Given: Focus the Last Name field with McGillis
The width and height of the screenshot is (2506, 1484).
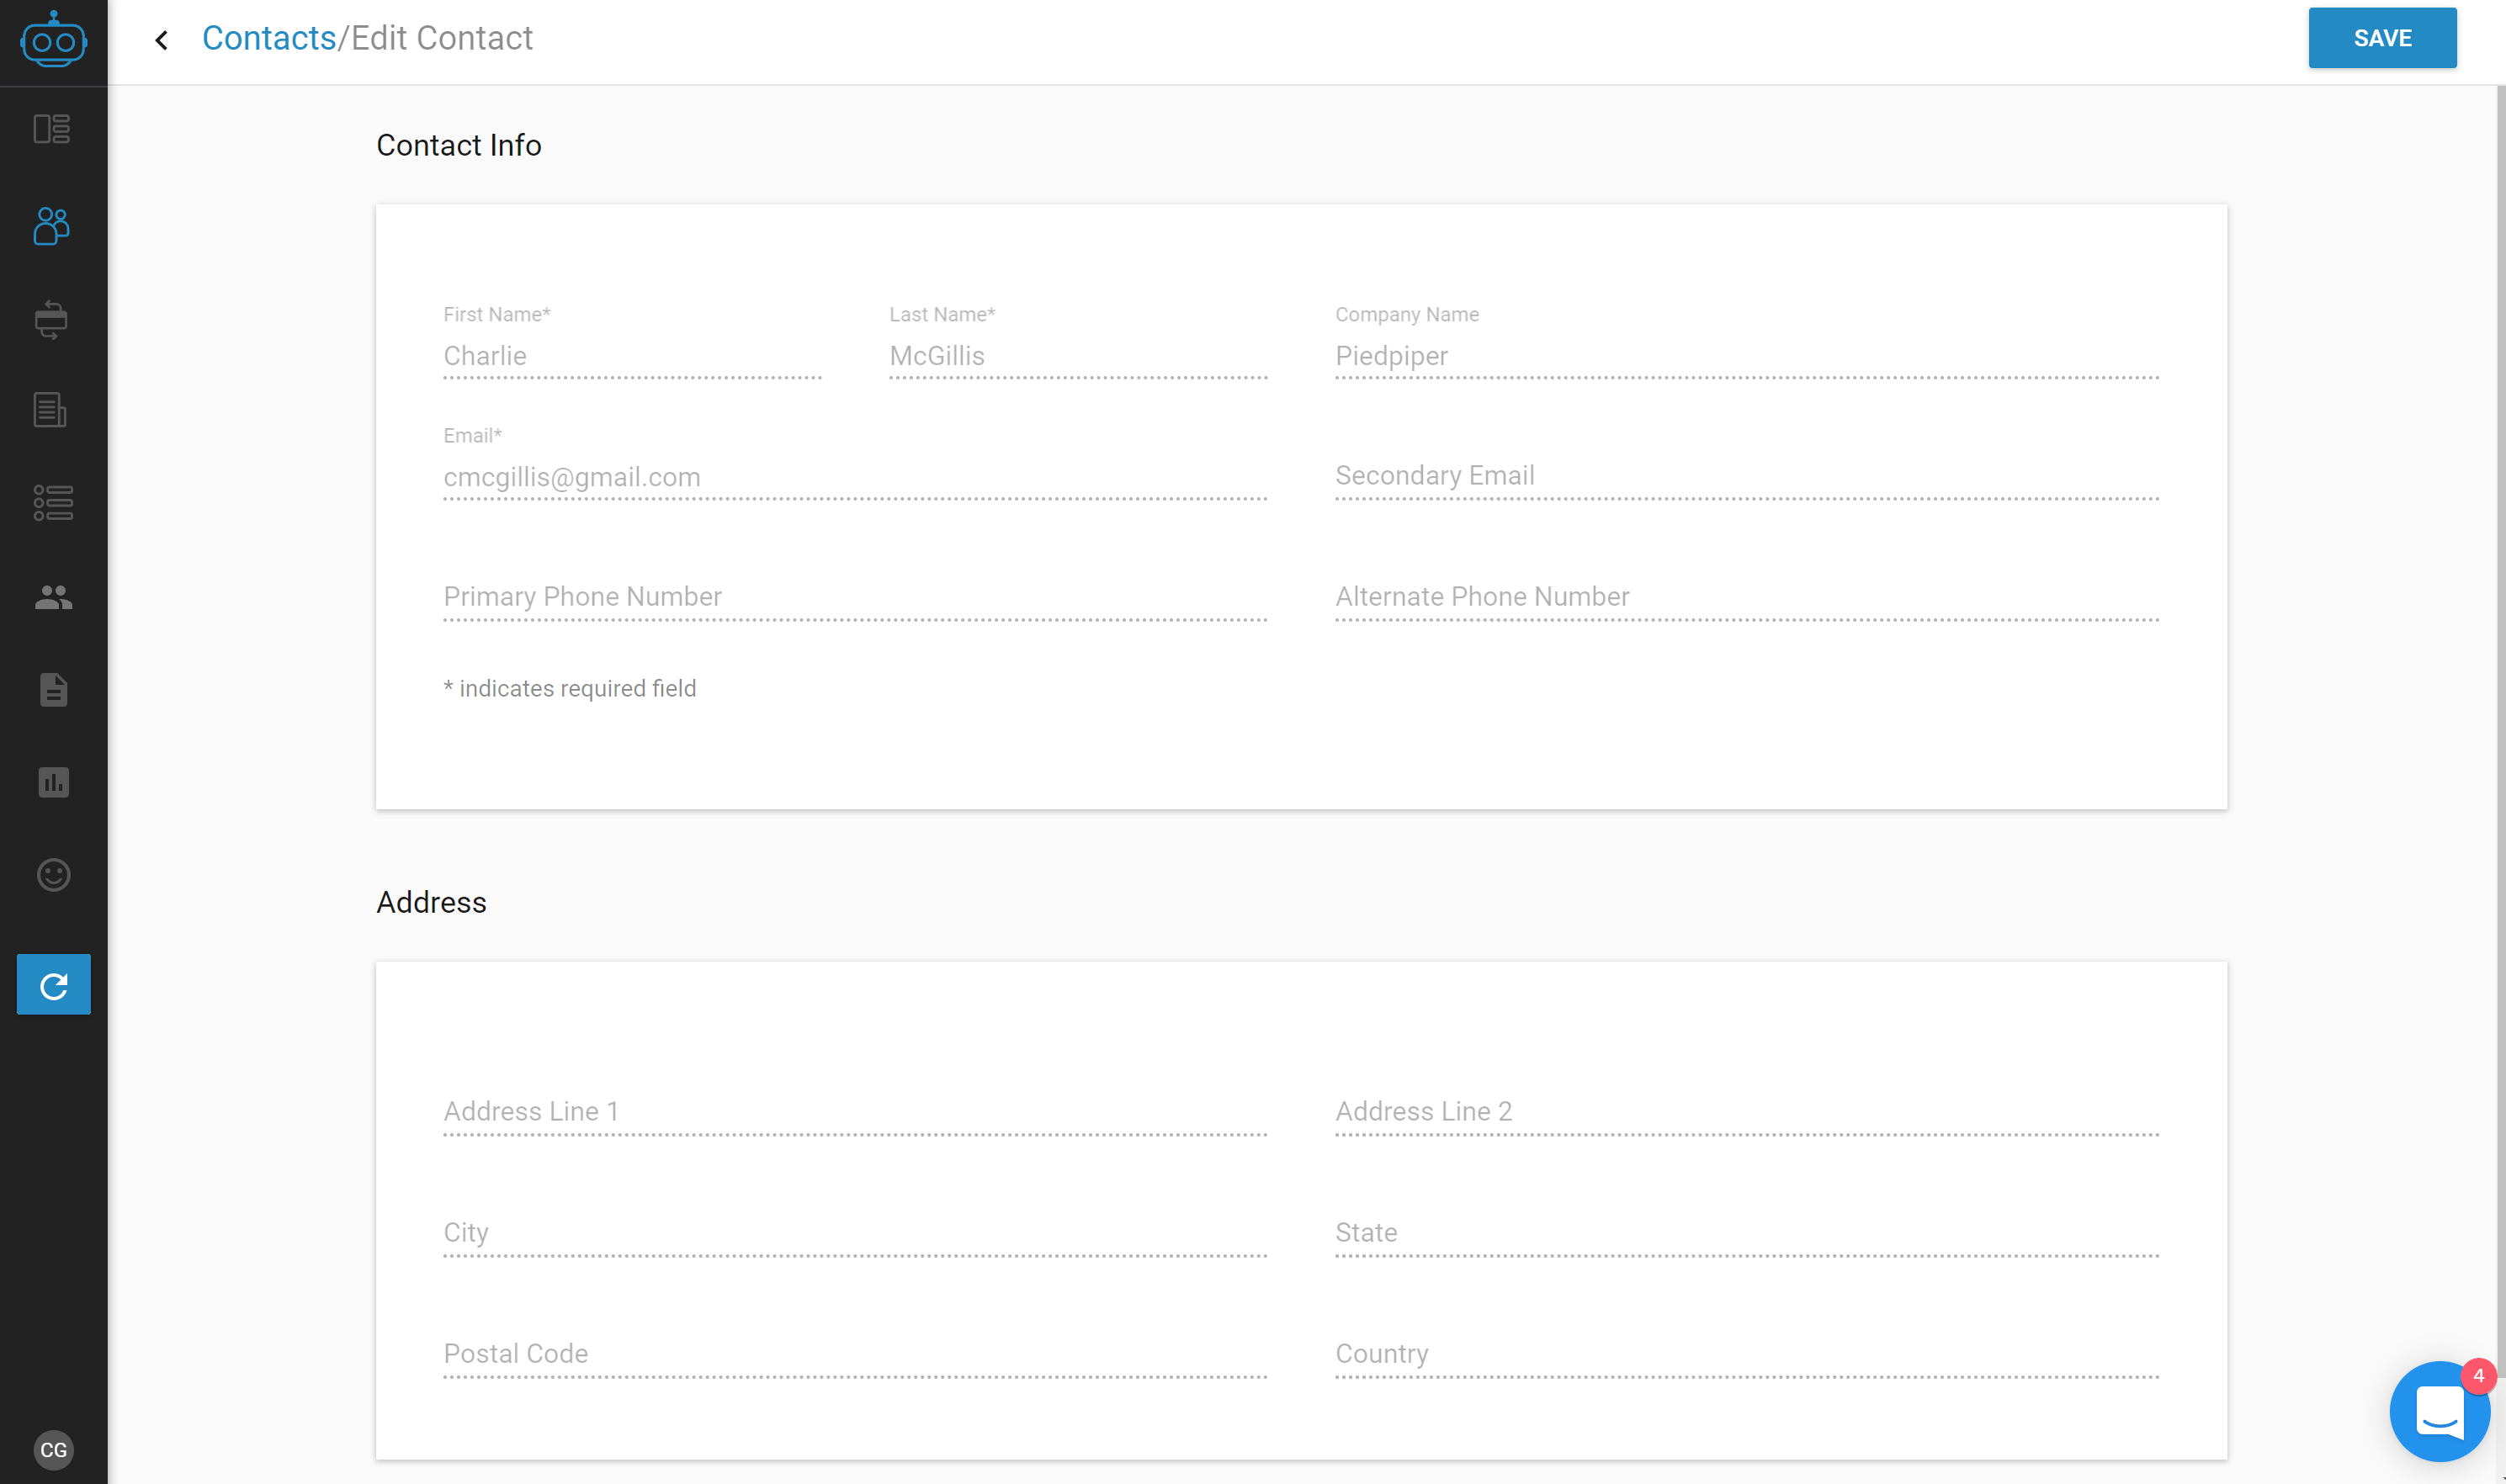Looking at the screenshot, I should [x=1078, y=356].
